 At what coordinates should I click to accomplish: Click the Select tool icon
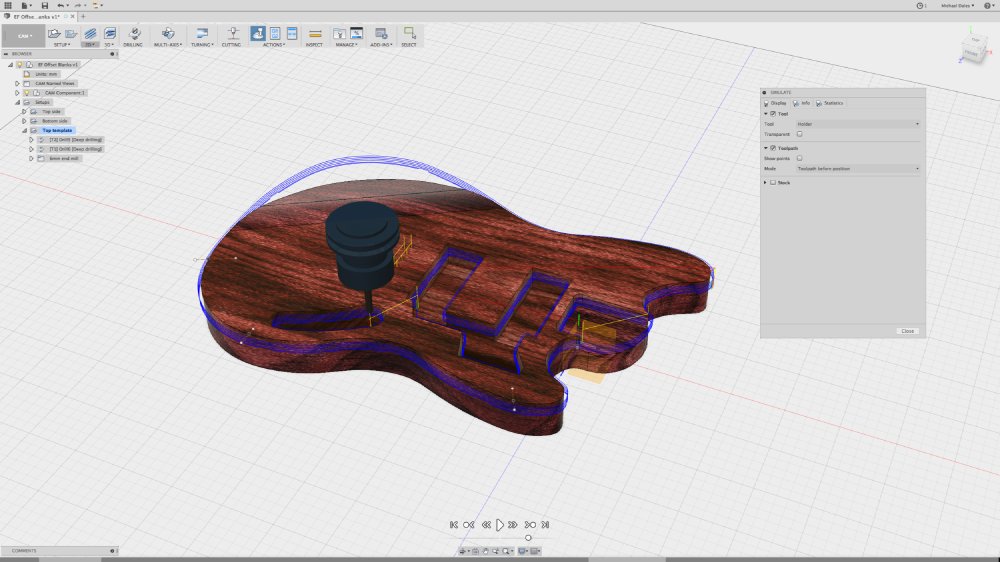coord(409,33)
